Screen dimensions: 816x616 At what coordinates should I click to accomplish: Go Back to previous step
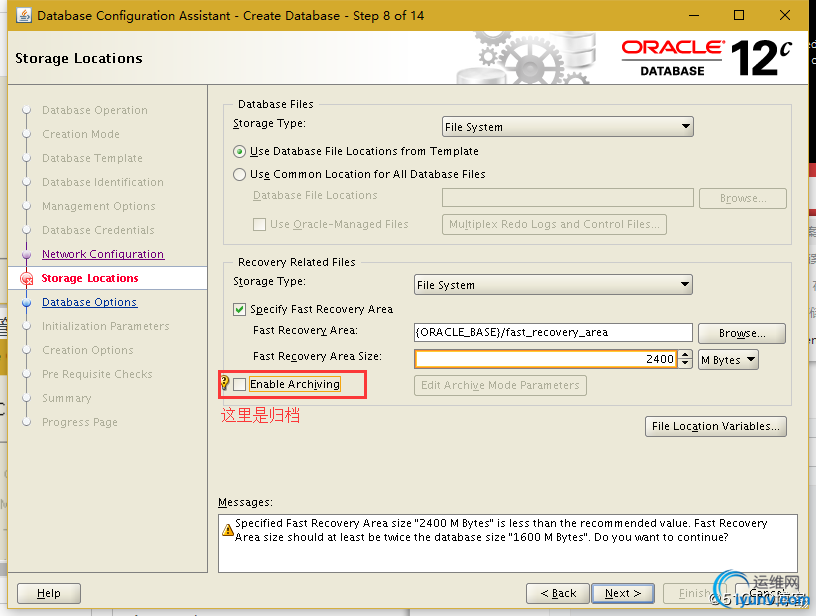point(558,593)
